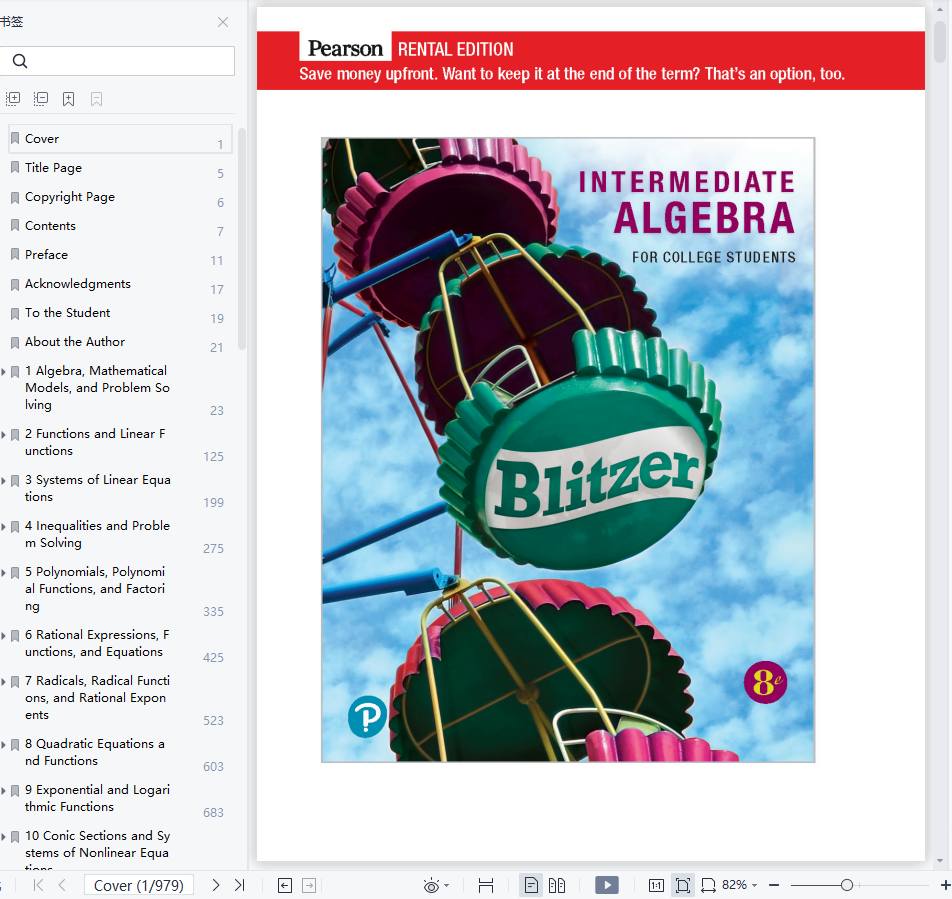This screenshot has width=952, height=899.
Task: Go back to previous view icon
Action: tap(285, 885)
